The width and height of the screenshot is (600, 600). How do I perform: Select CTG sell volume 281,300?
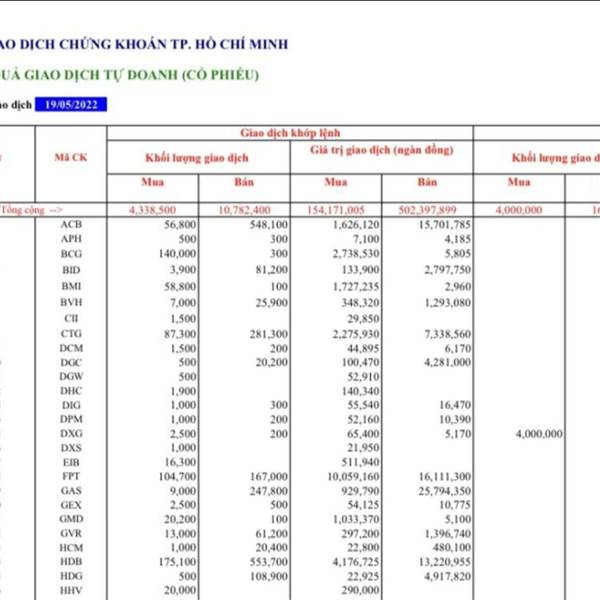269,334
